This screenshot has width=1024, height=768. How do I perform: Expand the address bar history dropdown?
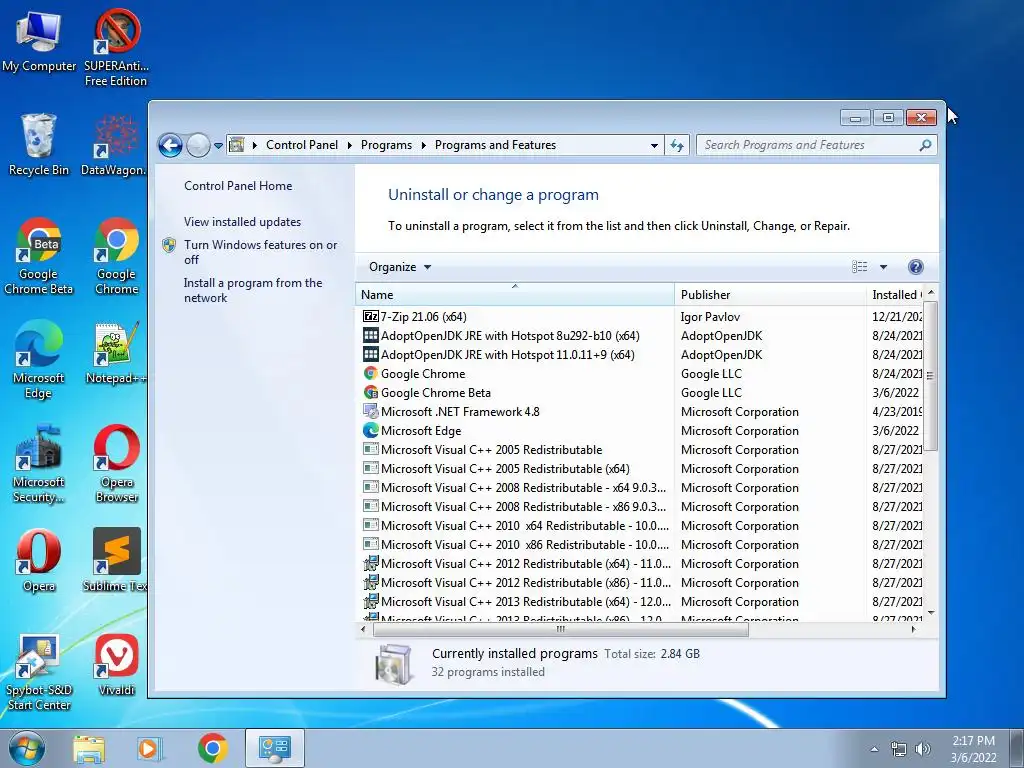pyautogui.click(x=654, y=146)
